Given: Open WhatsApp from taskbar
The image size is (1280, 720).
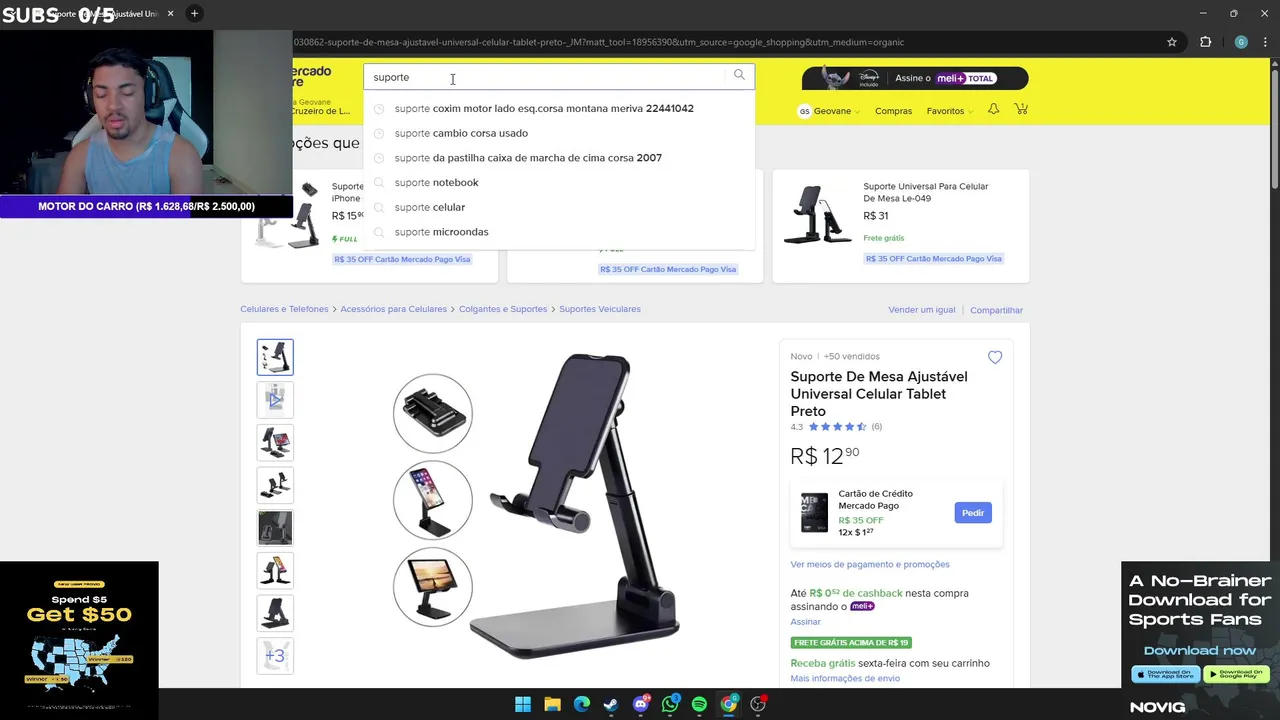Looking at the screenshot, I should (670, 704).
